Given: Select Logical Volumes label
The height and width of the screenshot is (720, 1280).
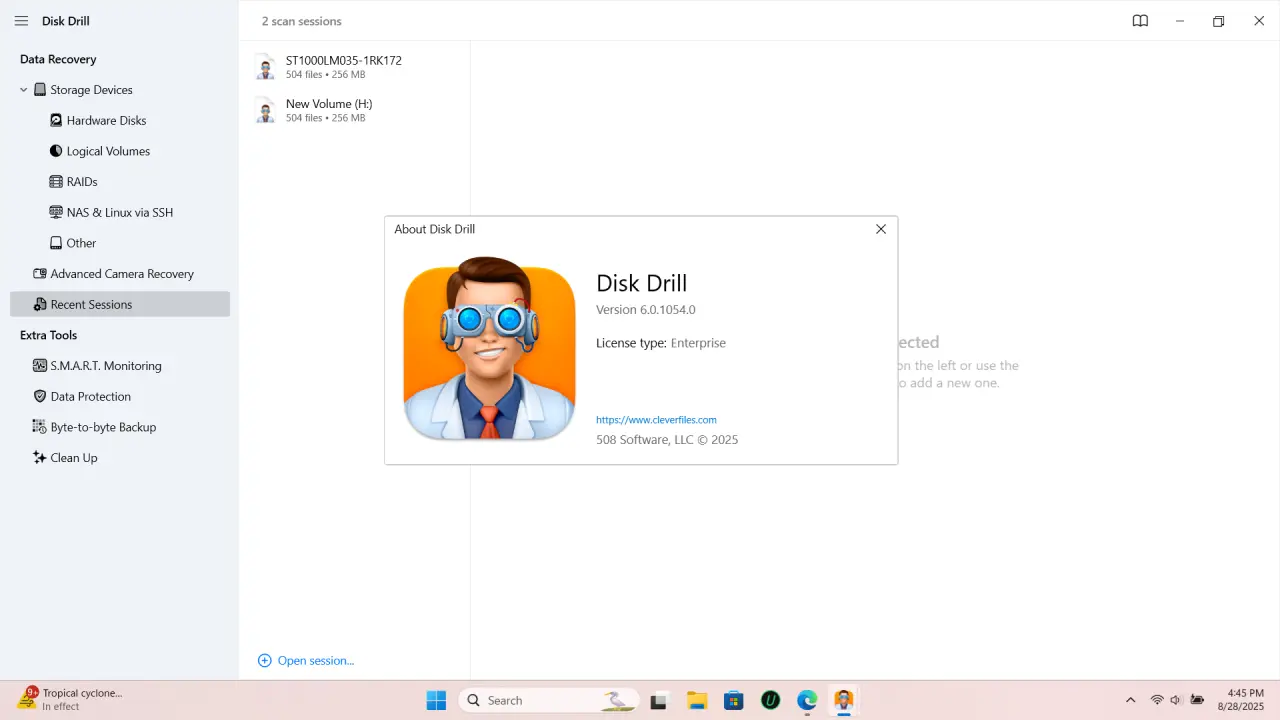Looking at the screenshot, I should [108, 151].
